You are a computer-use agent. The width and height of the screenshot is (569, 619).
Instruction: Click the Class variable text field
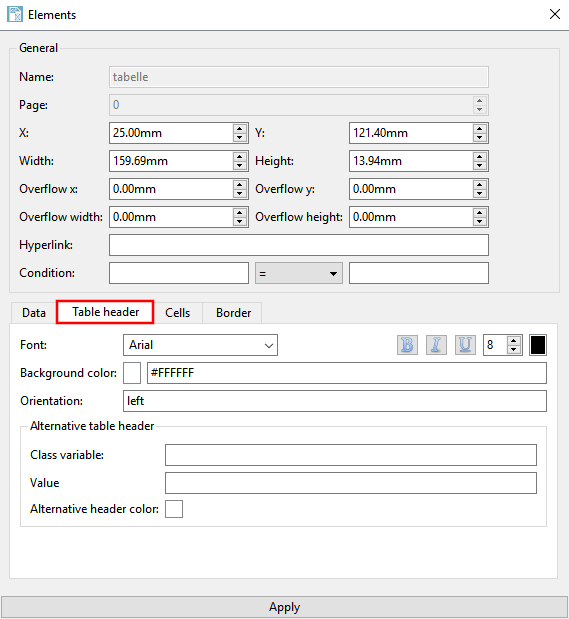[x=351, y=455]
